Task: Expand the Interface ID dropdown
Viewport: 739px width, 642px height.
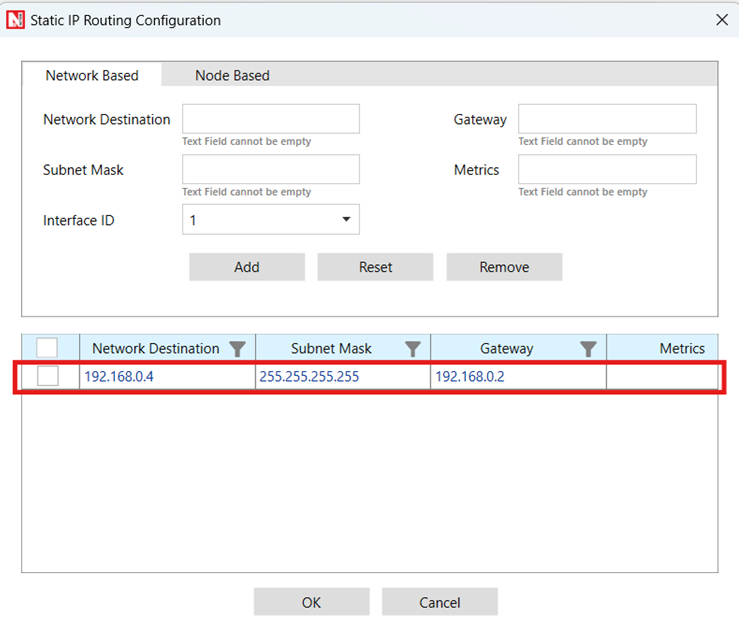Action: pos(346,220)
